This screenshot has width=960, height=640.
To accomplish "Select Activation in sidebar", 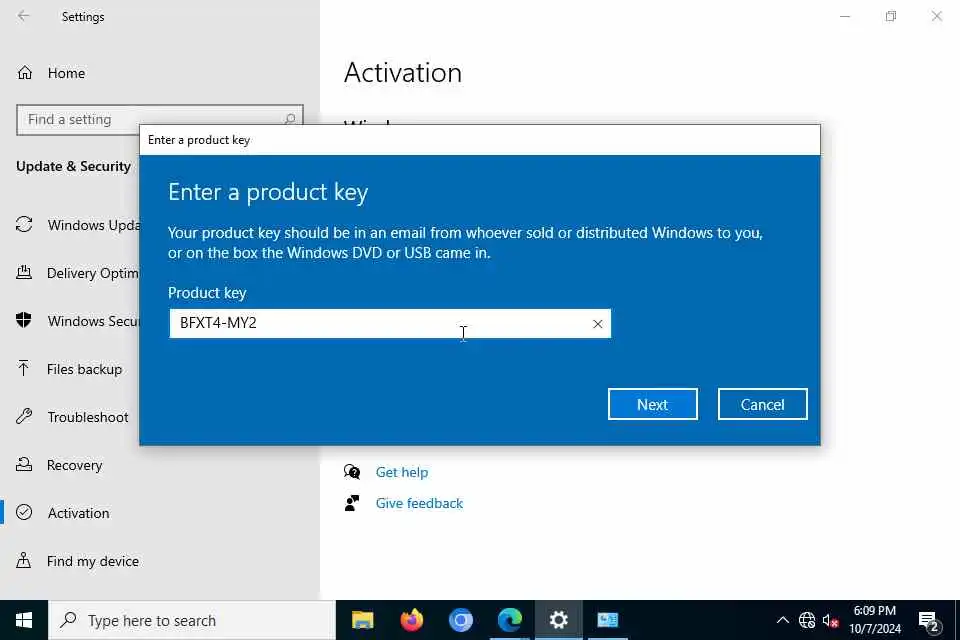I will (78, 513).
